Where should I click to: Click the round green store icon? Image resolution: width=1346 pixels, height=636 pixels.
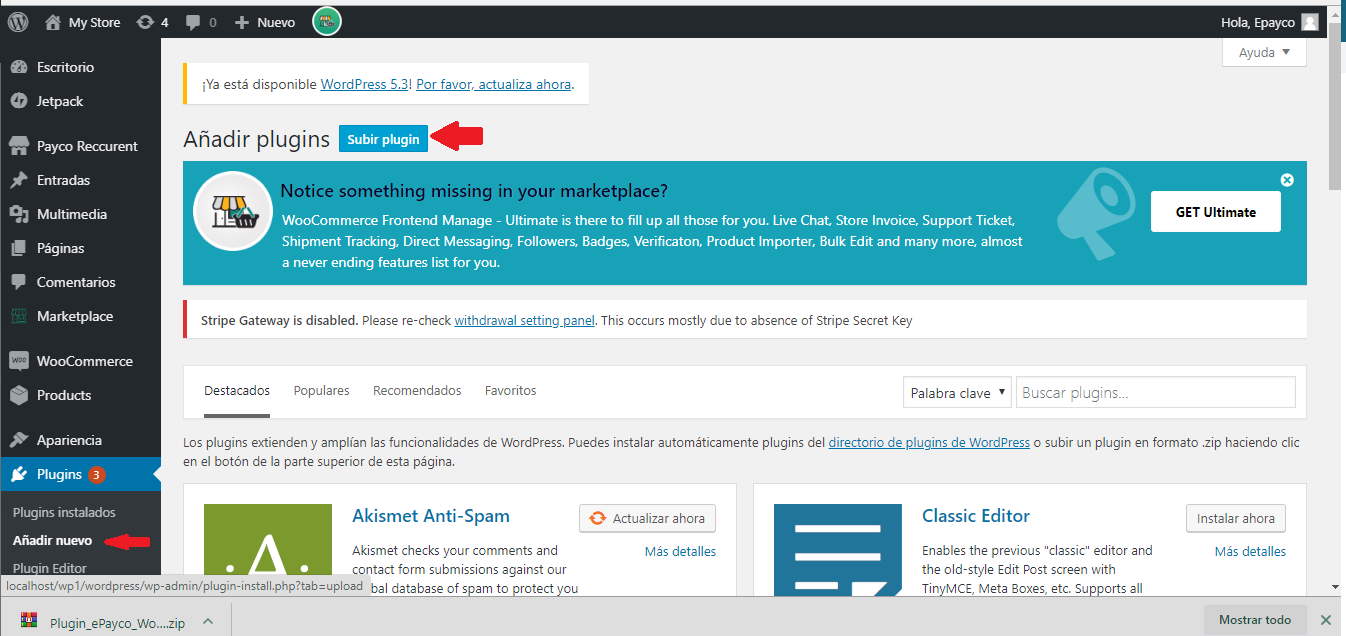tap(327, 22)
